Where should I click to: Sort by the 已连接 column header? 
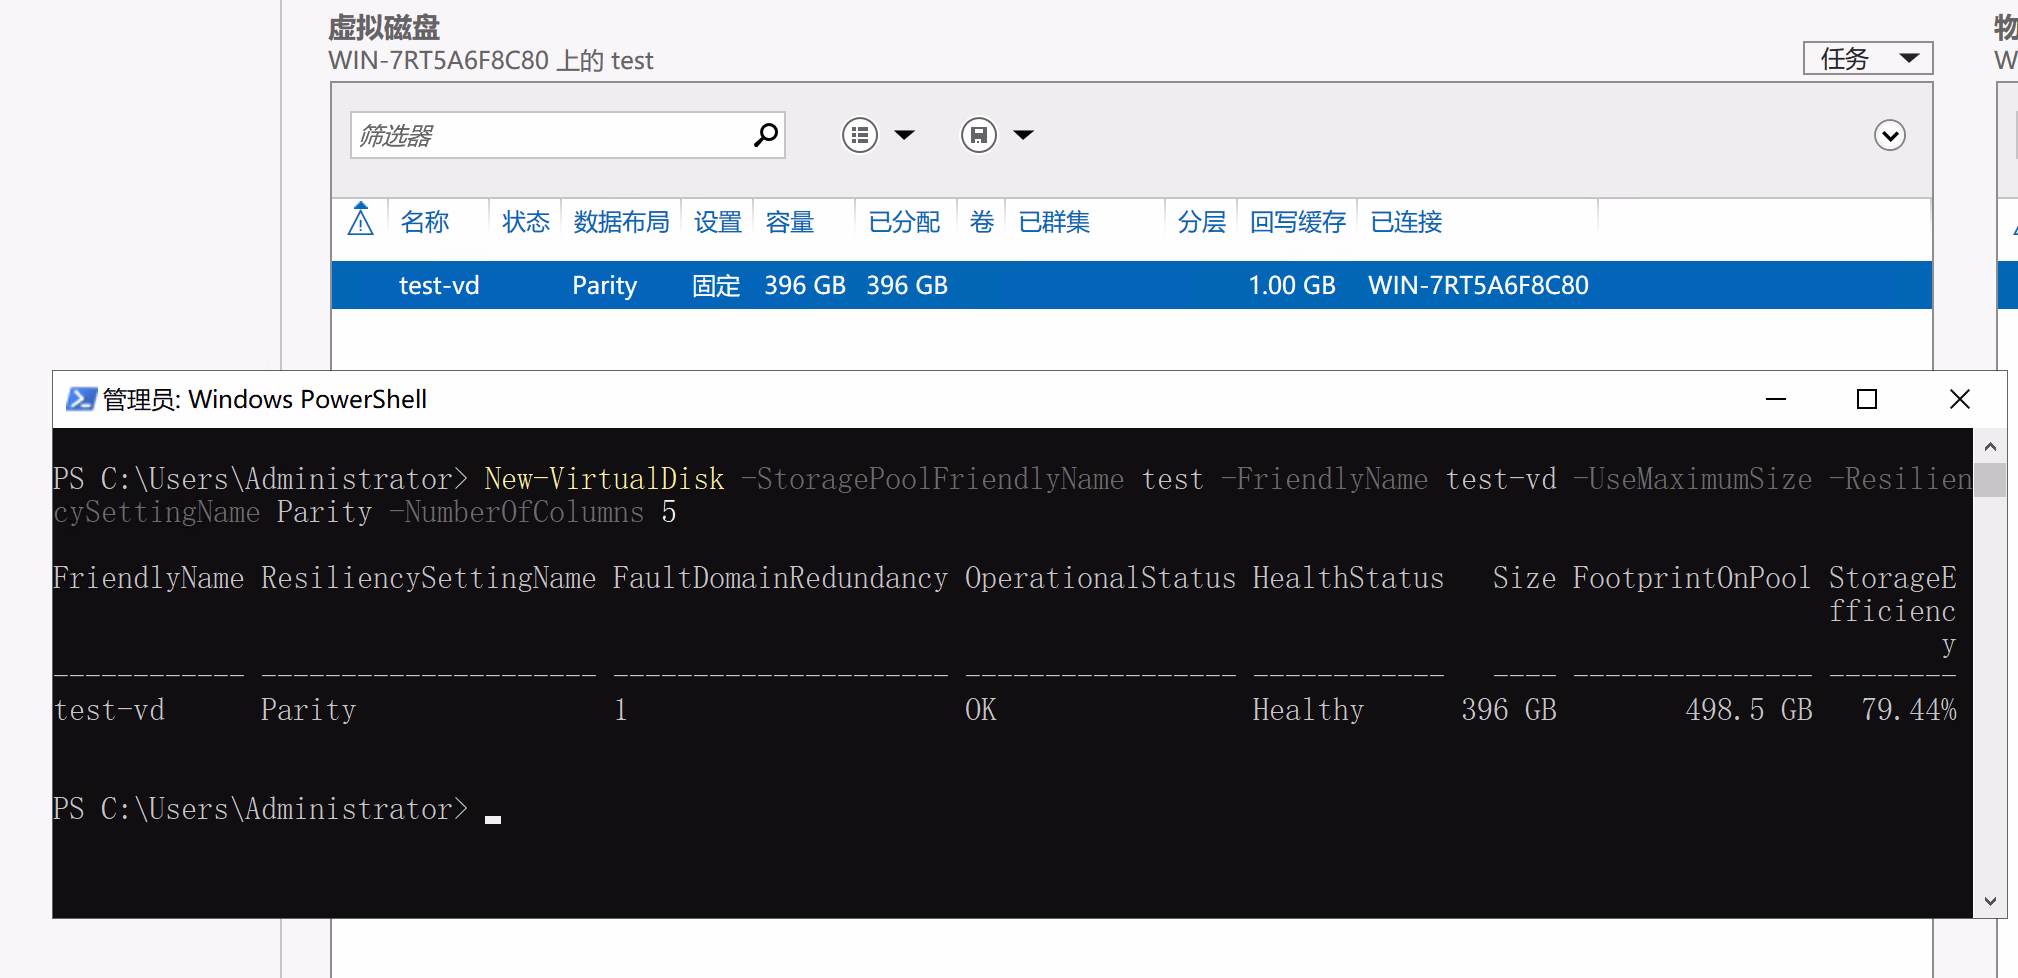tap(1406, 222)
